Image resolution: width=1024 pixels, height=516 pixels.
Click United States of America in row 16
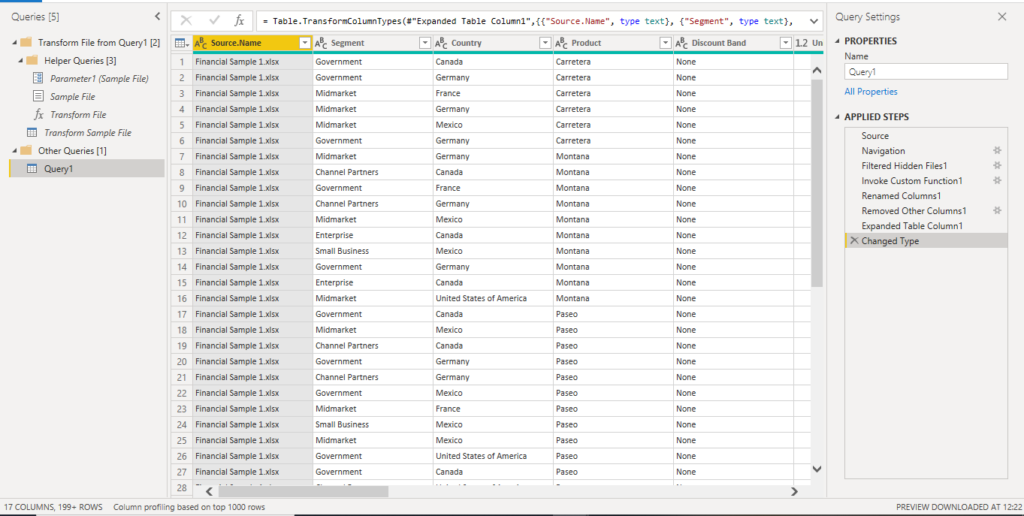pyautogui.click(x=493, y=298)
